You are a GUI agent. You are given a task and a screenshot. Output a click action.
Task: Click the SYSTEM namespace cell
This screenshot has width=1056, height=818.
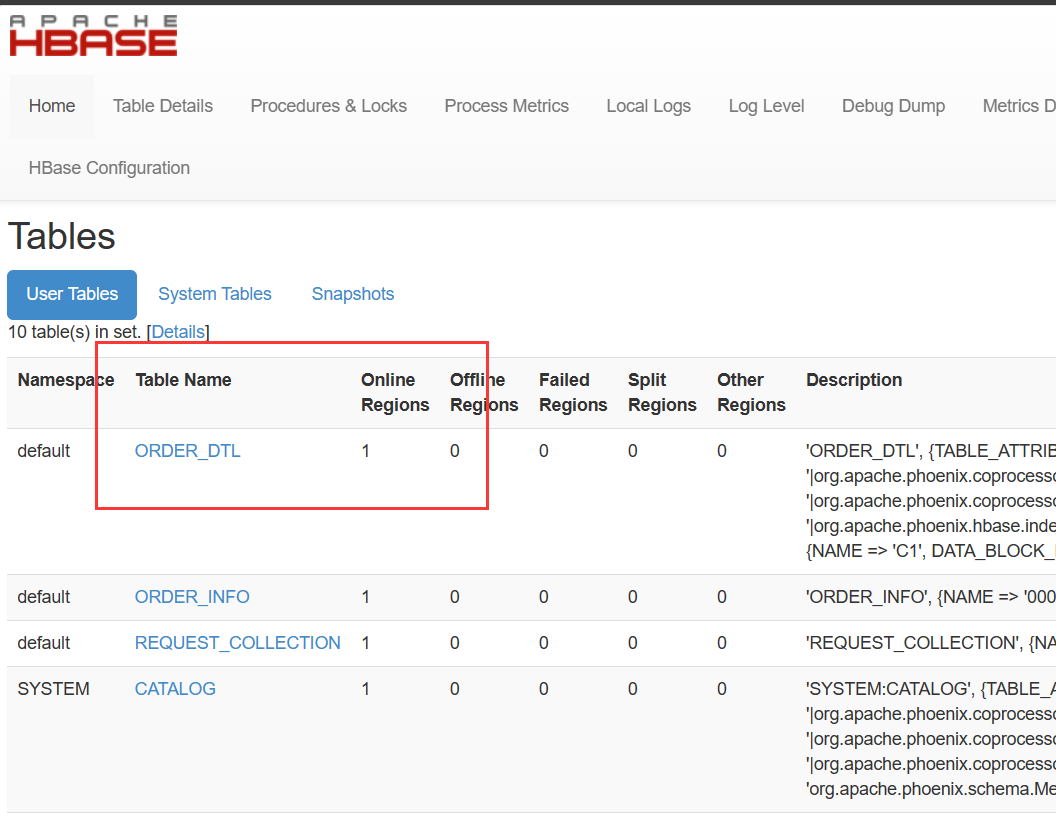53,689
